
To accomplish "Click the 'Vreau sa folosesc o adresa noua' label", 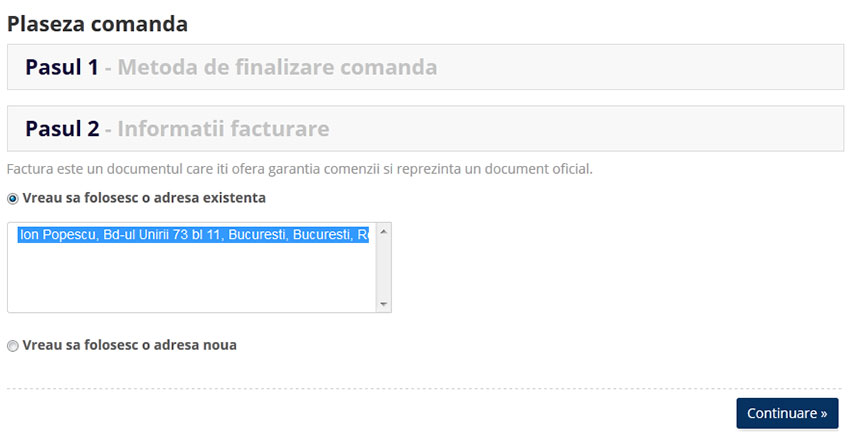I will click(x=130, y=345).
